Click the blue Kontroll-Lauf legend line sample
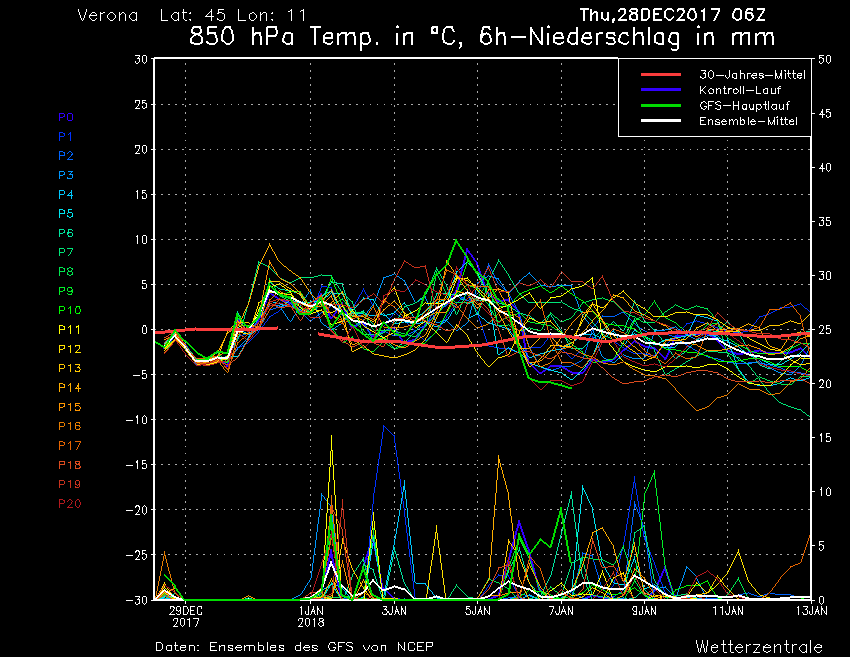850x657 pixels. click(661, 90)
